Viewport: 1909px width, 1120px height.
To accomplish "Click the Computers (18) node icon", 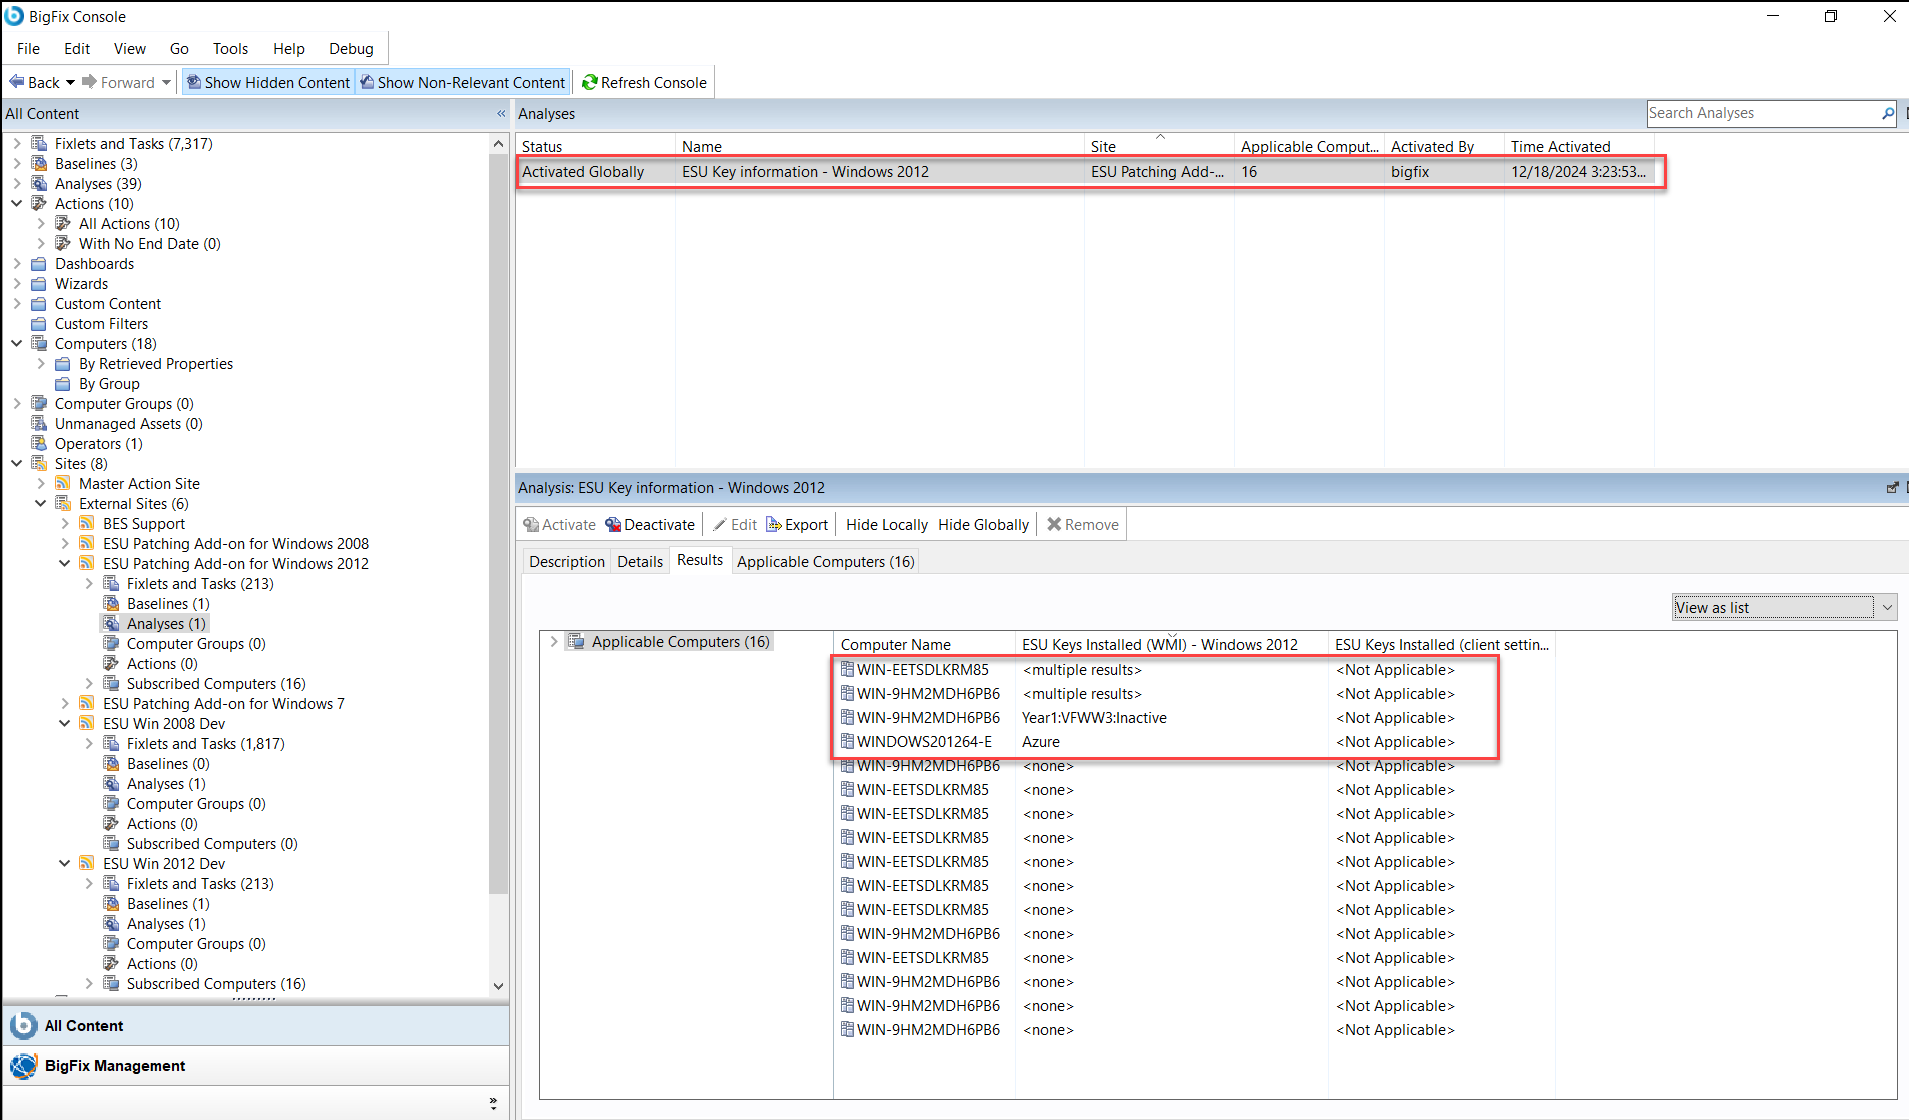I will pyautogui.click(x=39, y=344).
